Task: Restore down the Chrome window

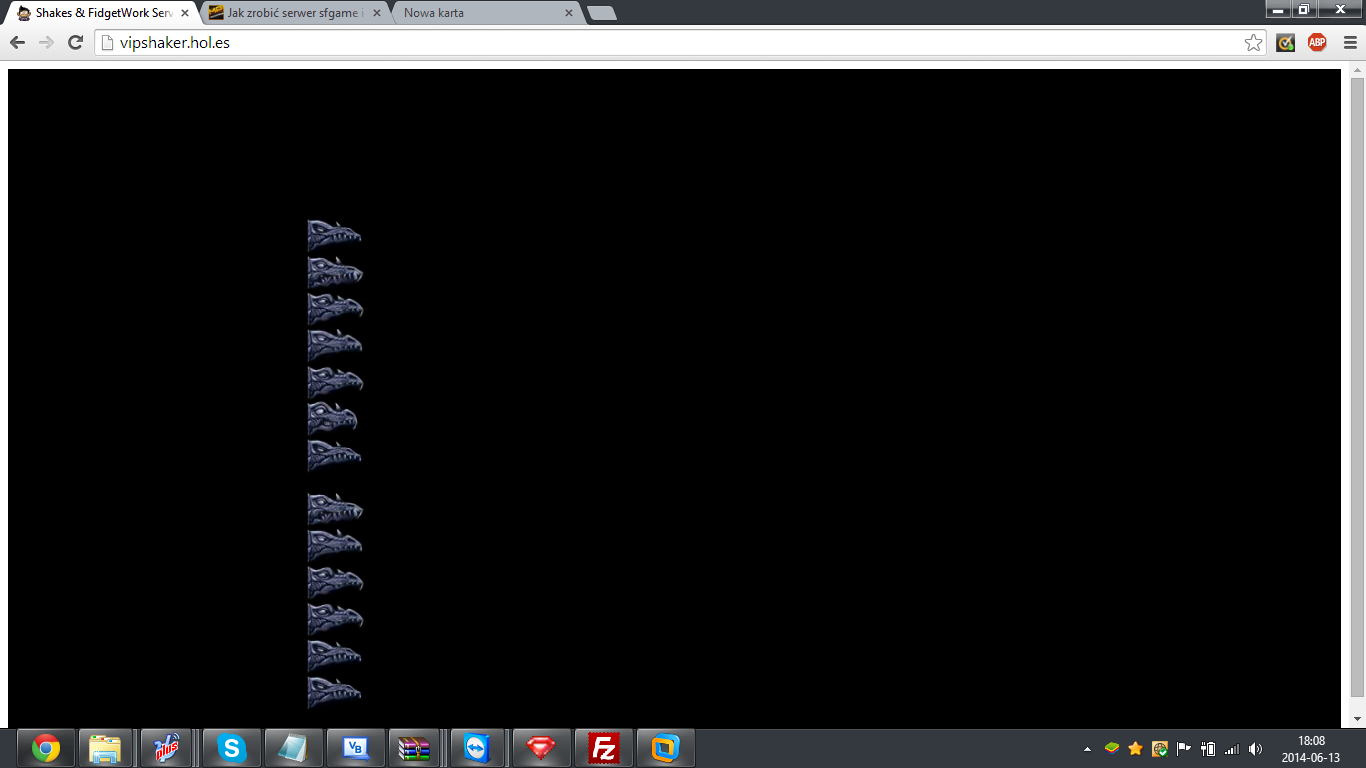Action: [1303, 9]
